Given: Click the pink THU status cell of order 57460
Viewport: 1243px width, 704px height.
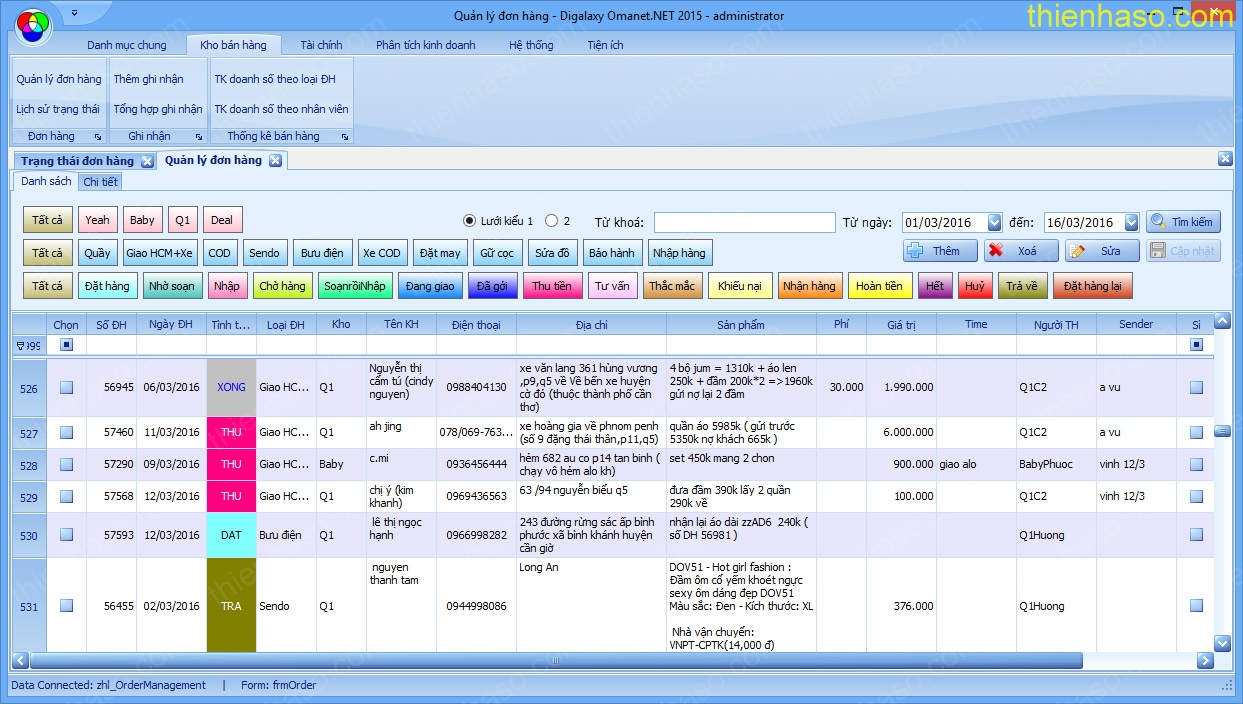Looking at the screenshot, I should (231, 433).
